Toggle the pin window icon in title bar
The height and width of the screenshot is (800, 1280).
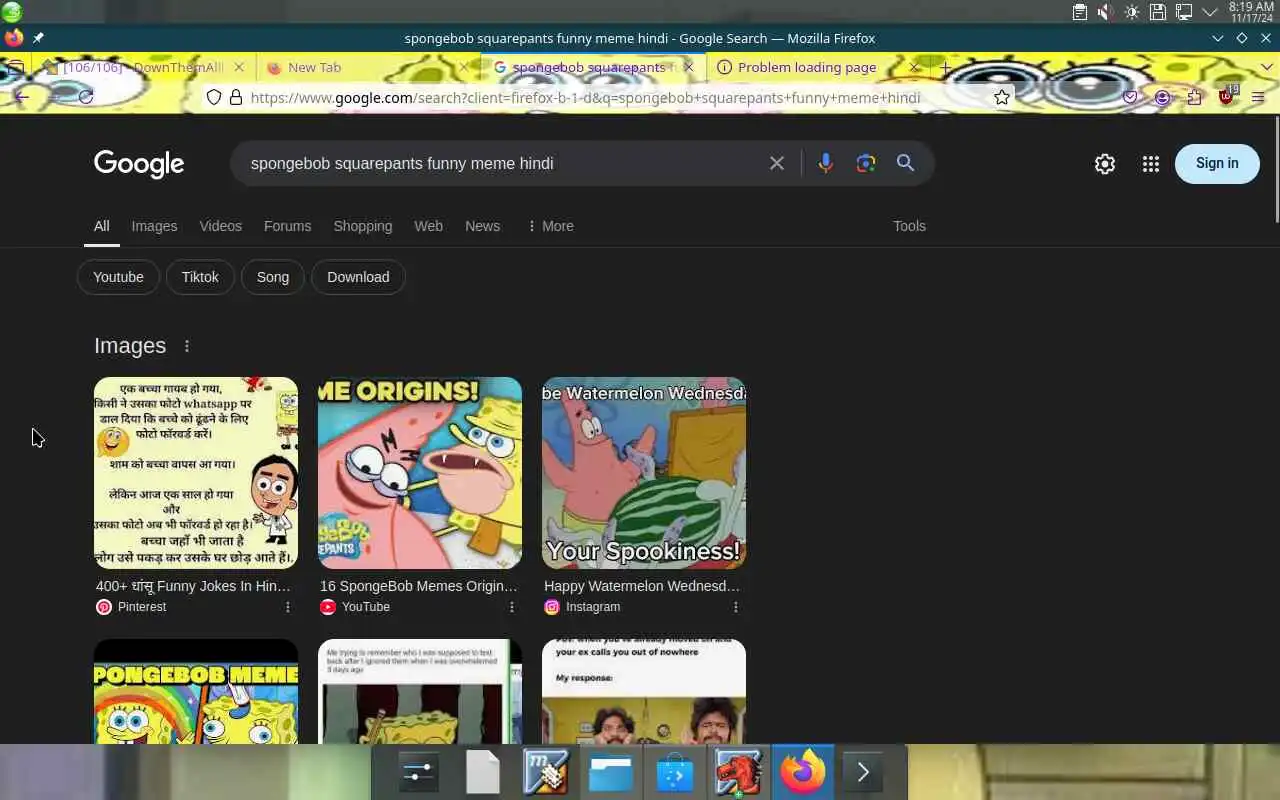click(x=38, y=38)
